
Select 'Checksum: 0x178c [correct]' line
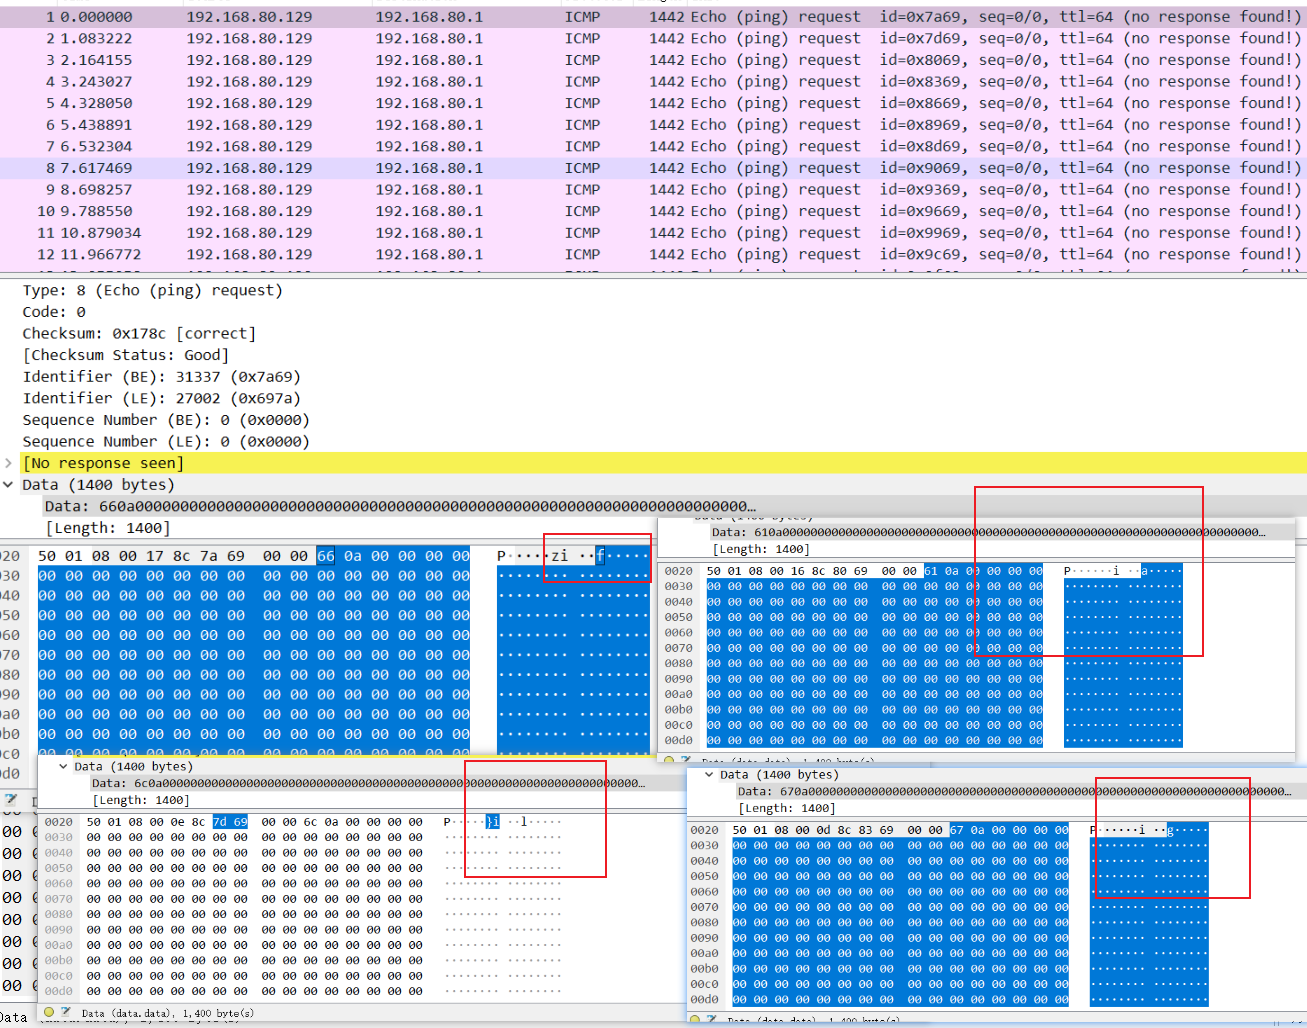coord(139,334)
